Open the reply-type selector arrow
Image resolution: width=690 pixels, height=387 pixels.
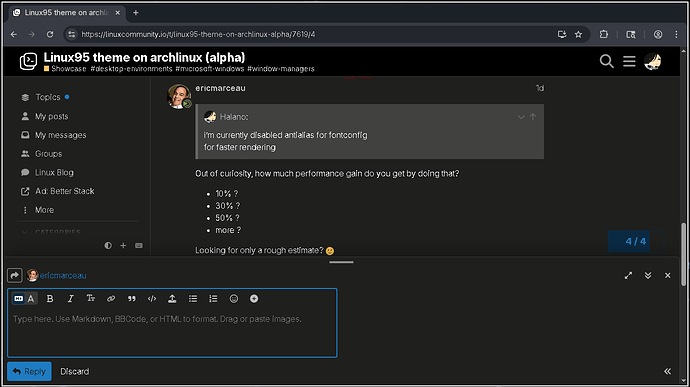tap(15, 276)
